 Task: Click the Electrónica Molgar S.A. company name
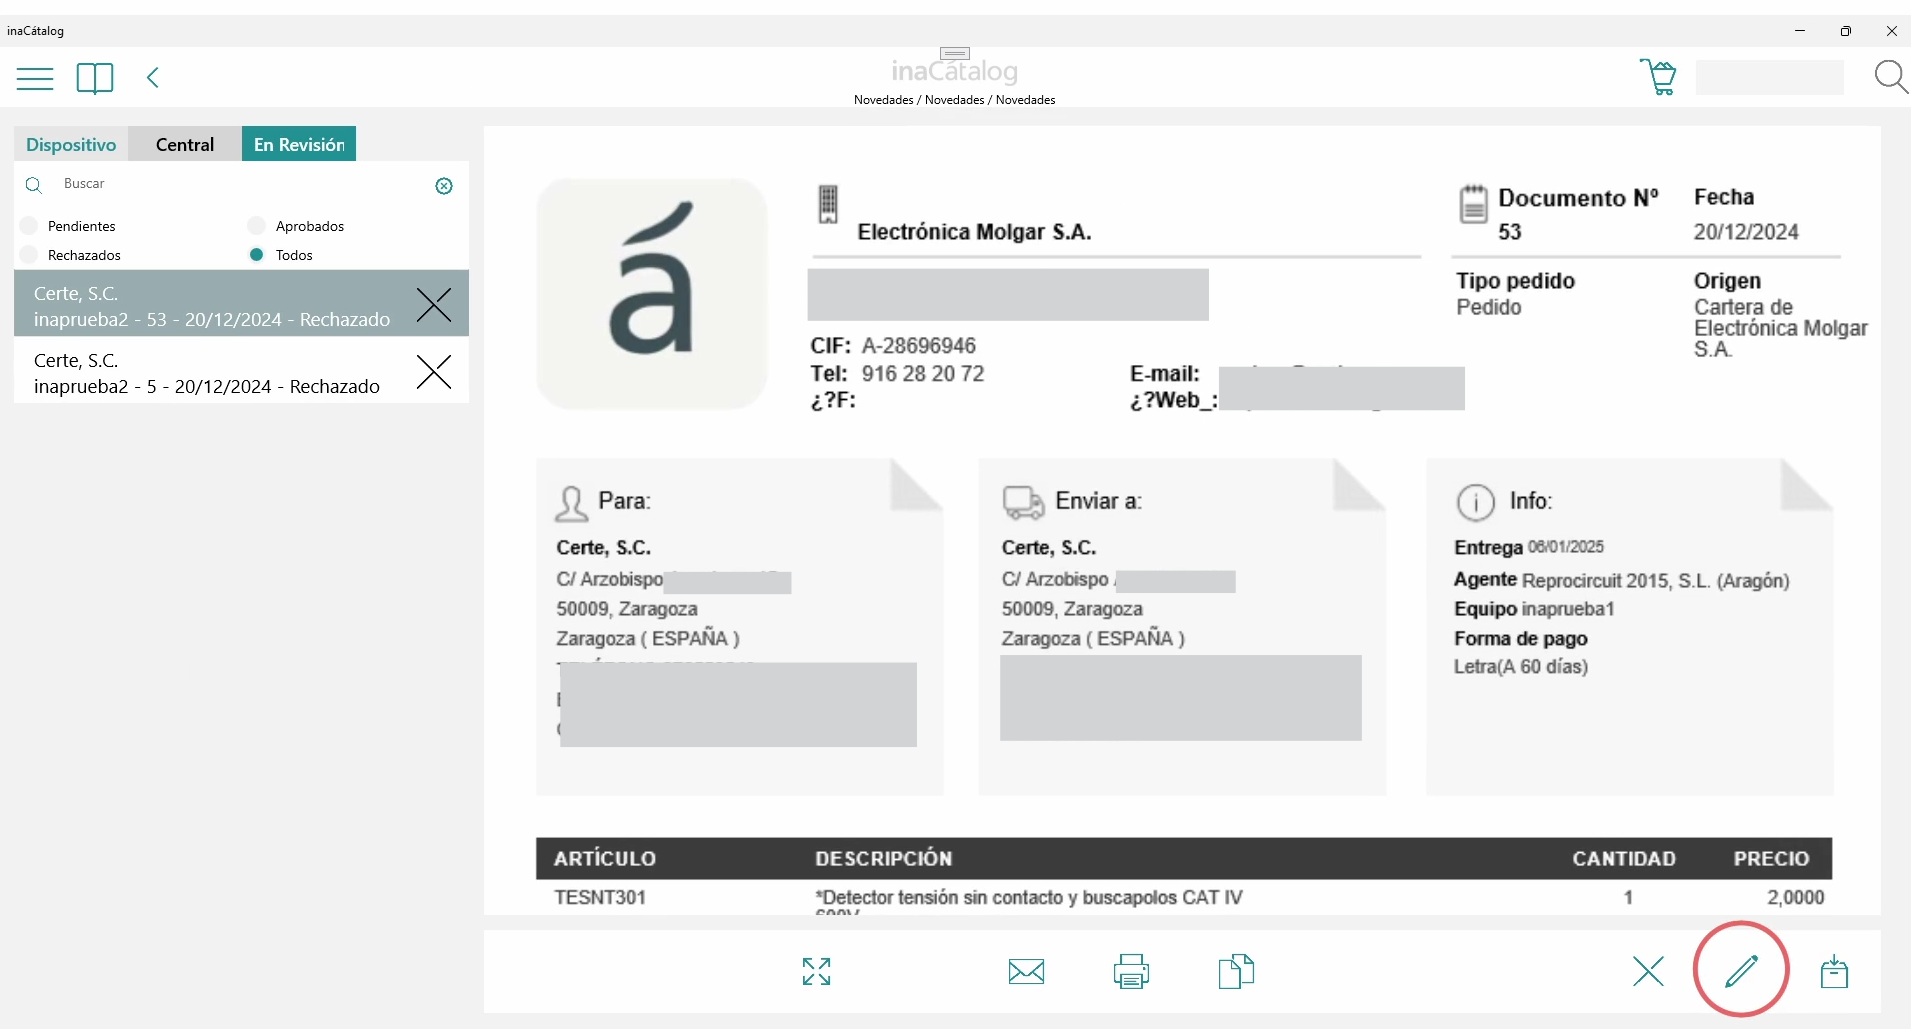pos(974,232)
